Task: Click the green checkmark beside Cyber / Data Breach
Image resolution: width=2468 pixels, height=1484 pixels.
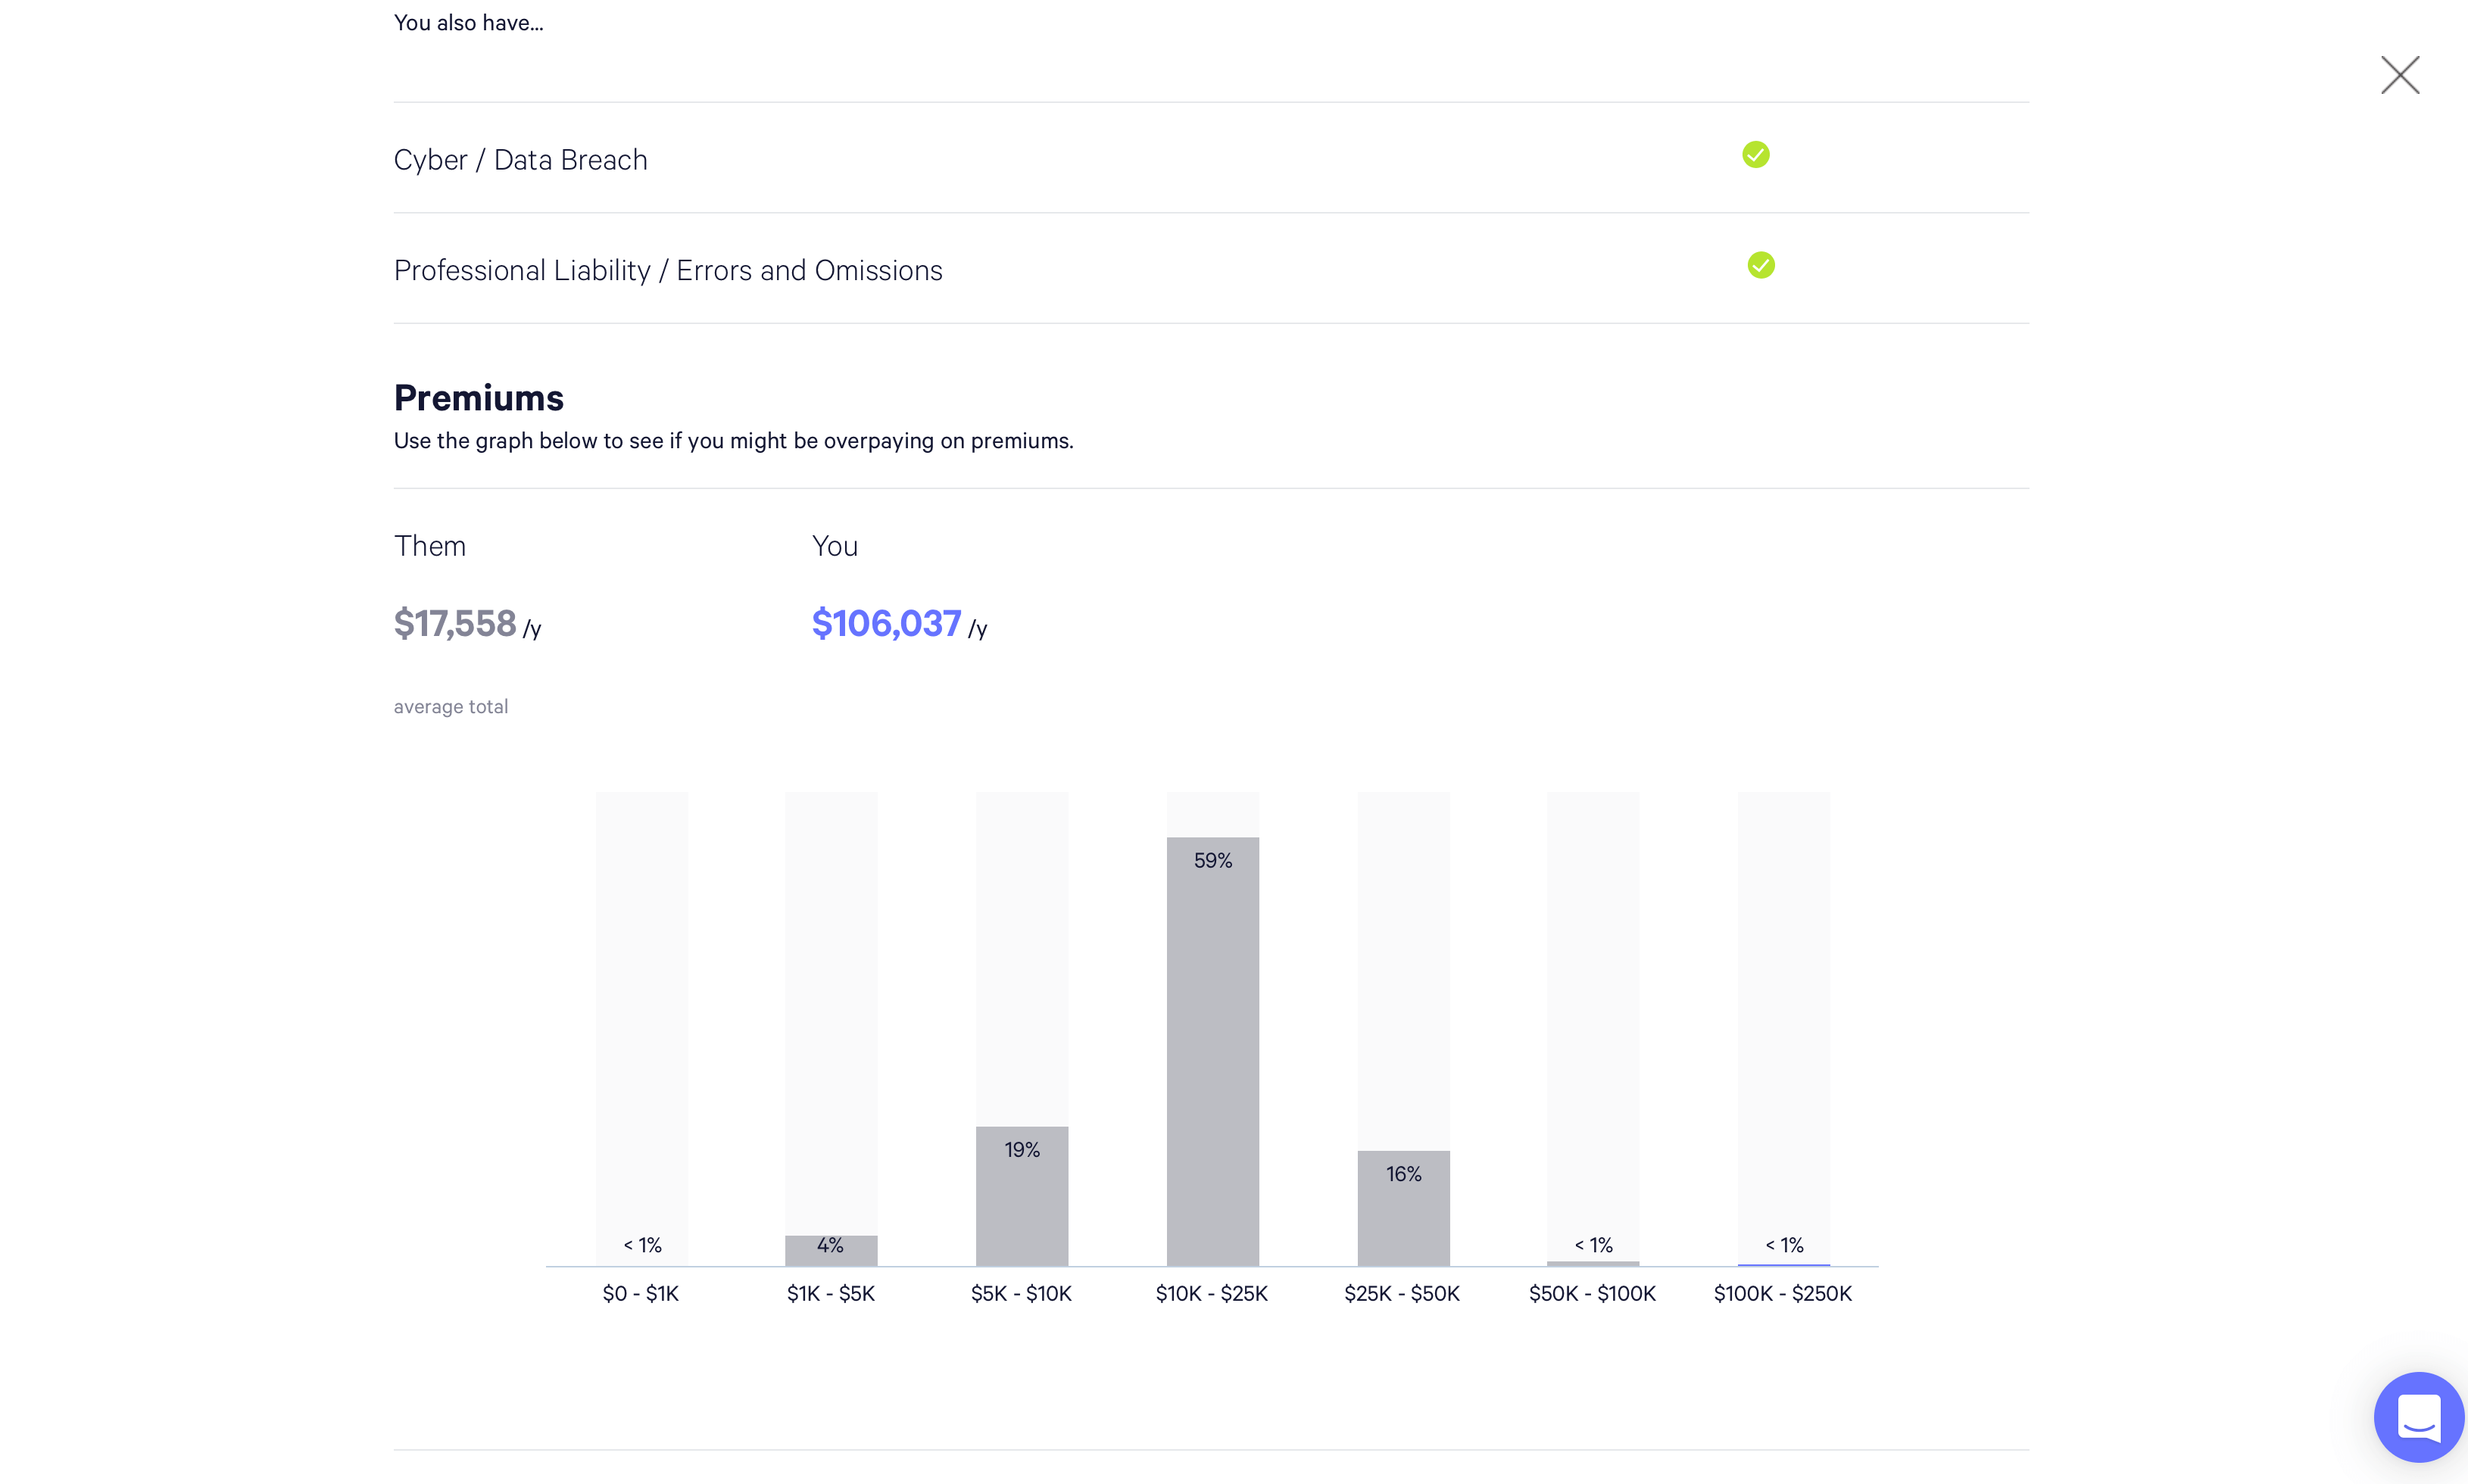Action: 1755,155
